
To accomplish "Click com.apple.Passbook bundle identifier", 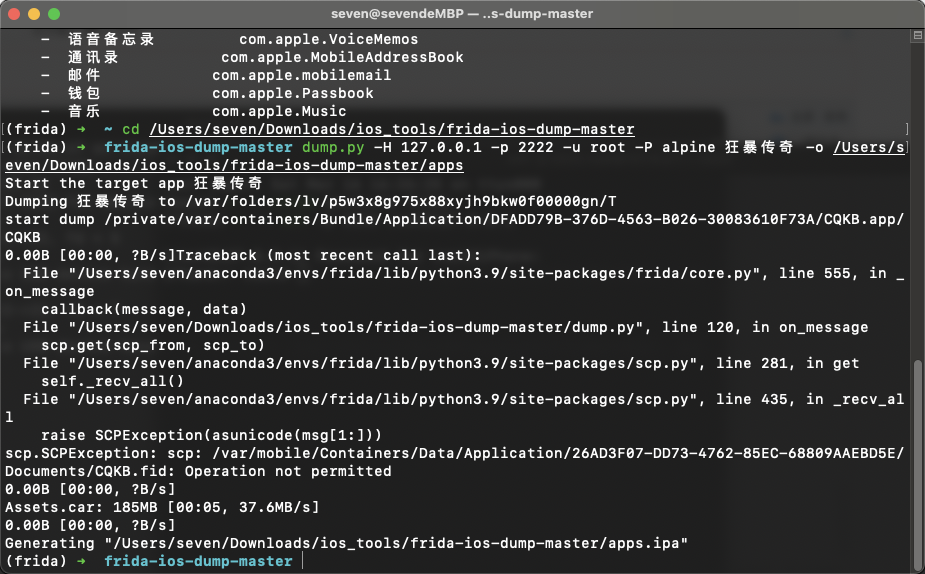I will pos(293,93).
